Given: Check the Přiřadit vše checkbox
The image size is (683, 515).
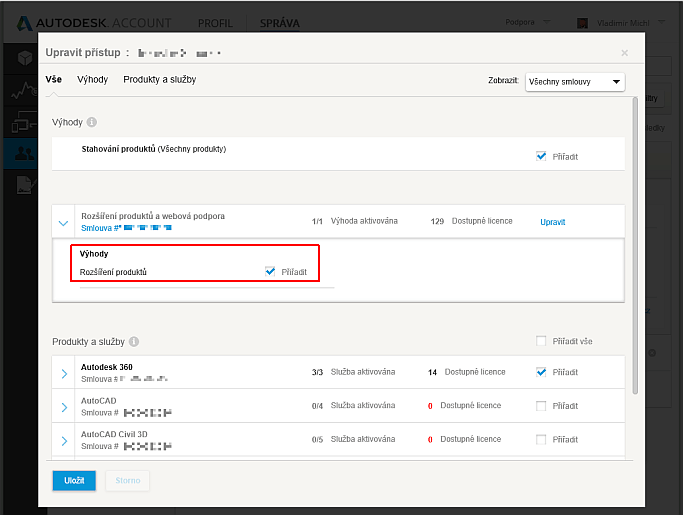Looking at the screenshot, I should 541,341.
